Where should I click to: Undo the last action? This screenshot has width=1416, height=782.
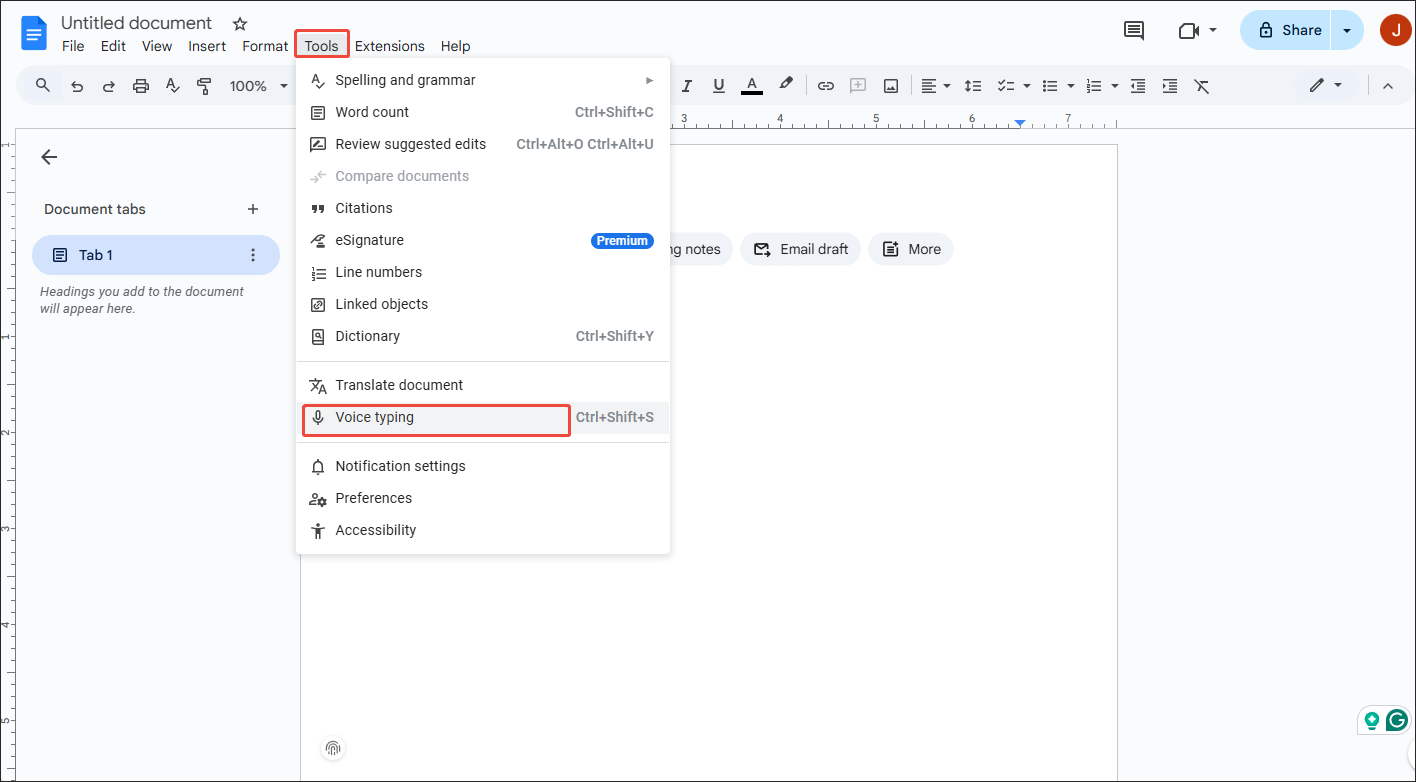tap(77, 85)
